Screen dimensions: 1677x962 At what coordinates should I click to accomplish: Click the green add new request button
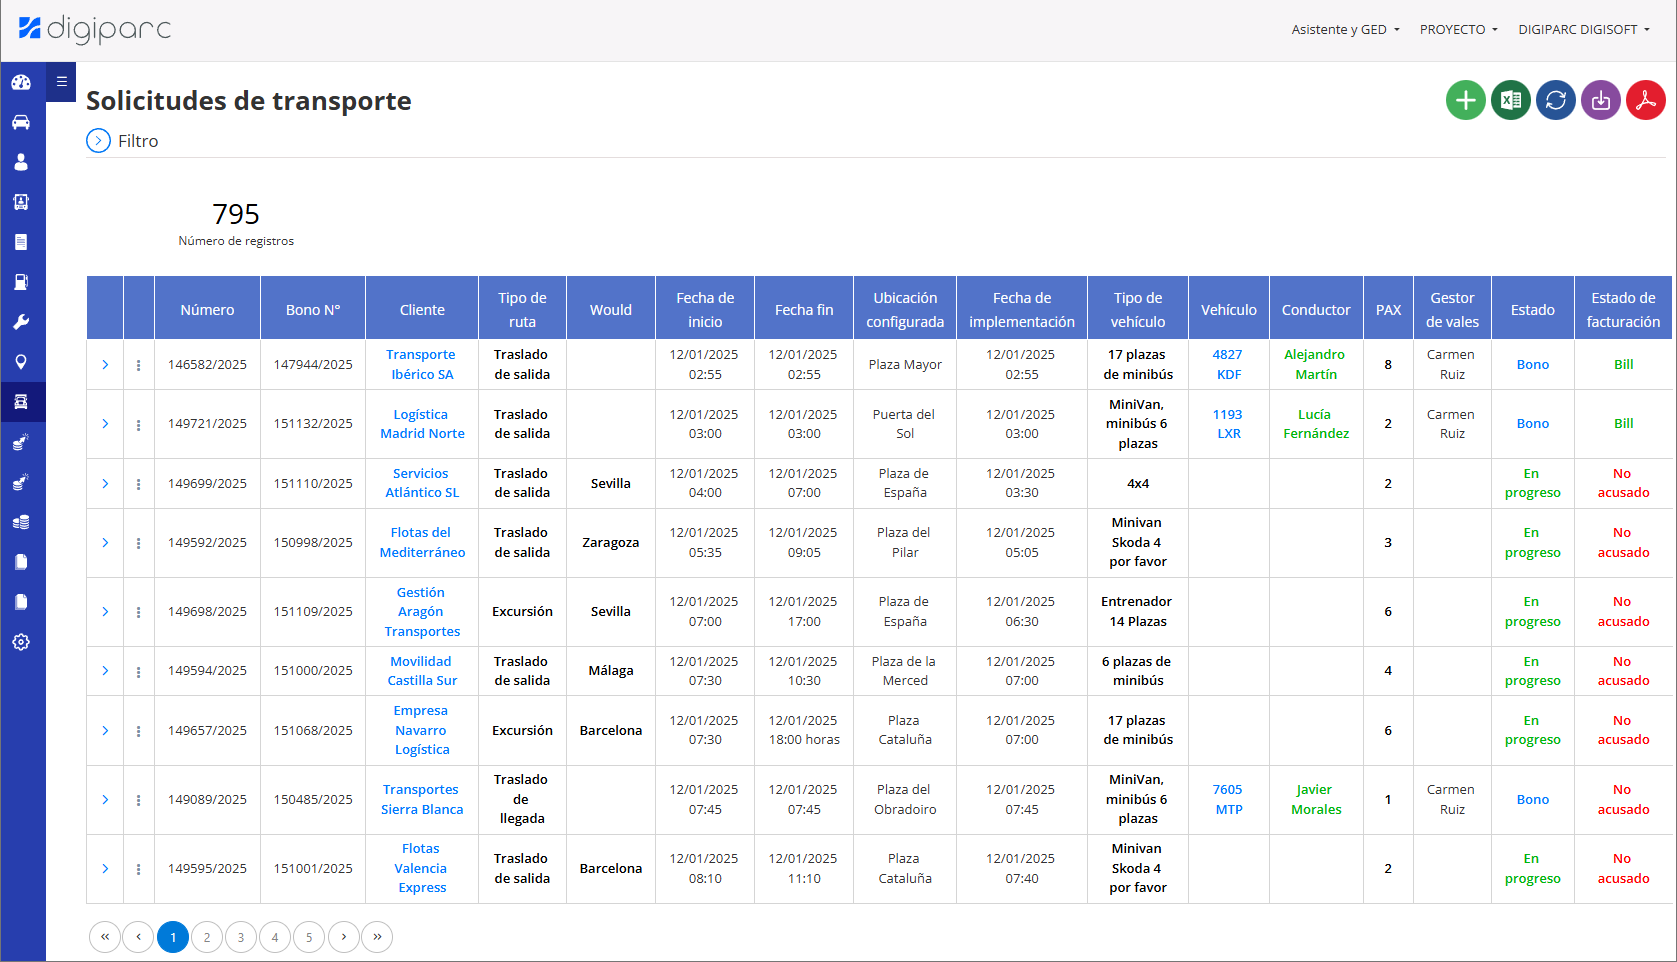(1465, 100)
